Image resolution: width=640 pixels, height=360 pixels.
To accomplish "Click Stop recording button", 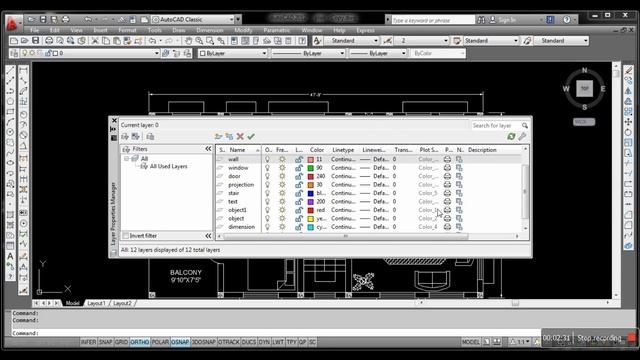I will (x=599, y=338).
